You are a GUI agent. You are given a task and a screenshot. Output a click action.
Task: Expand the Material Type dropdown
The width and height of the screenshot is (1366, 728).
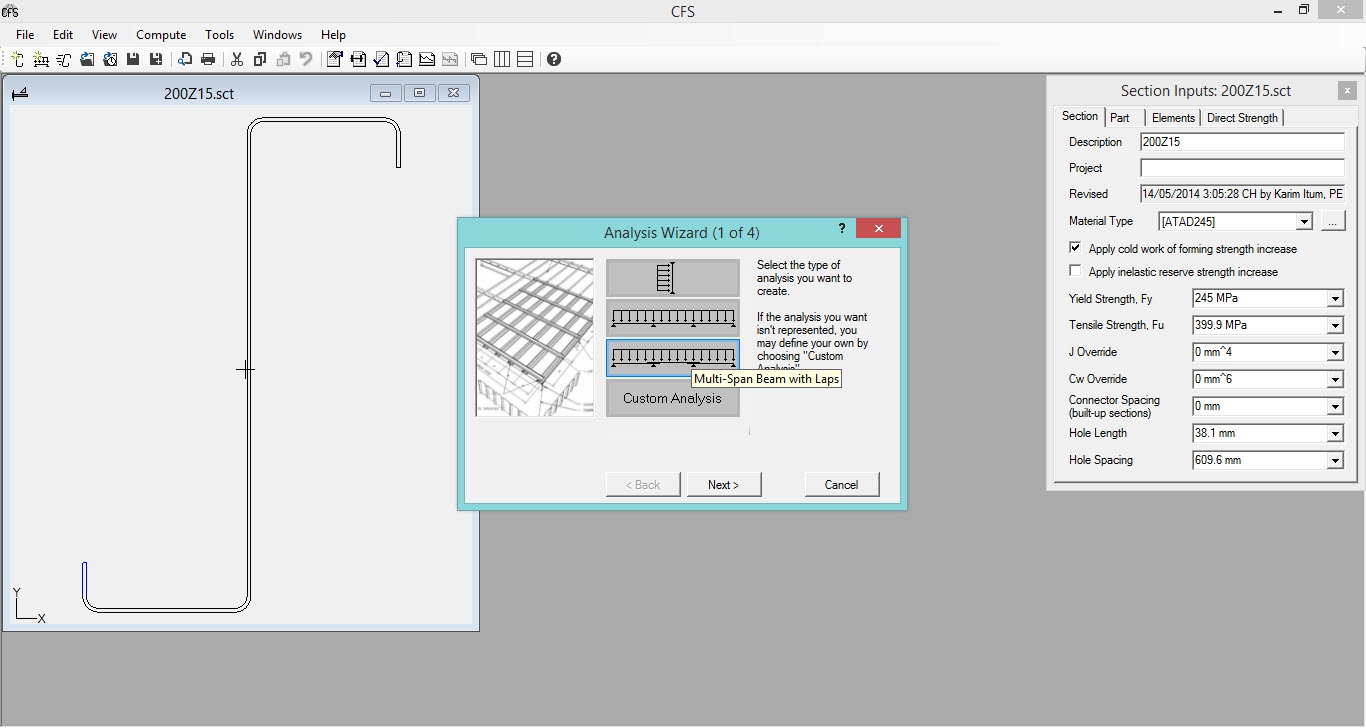coord(1303,222)
